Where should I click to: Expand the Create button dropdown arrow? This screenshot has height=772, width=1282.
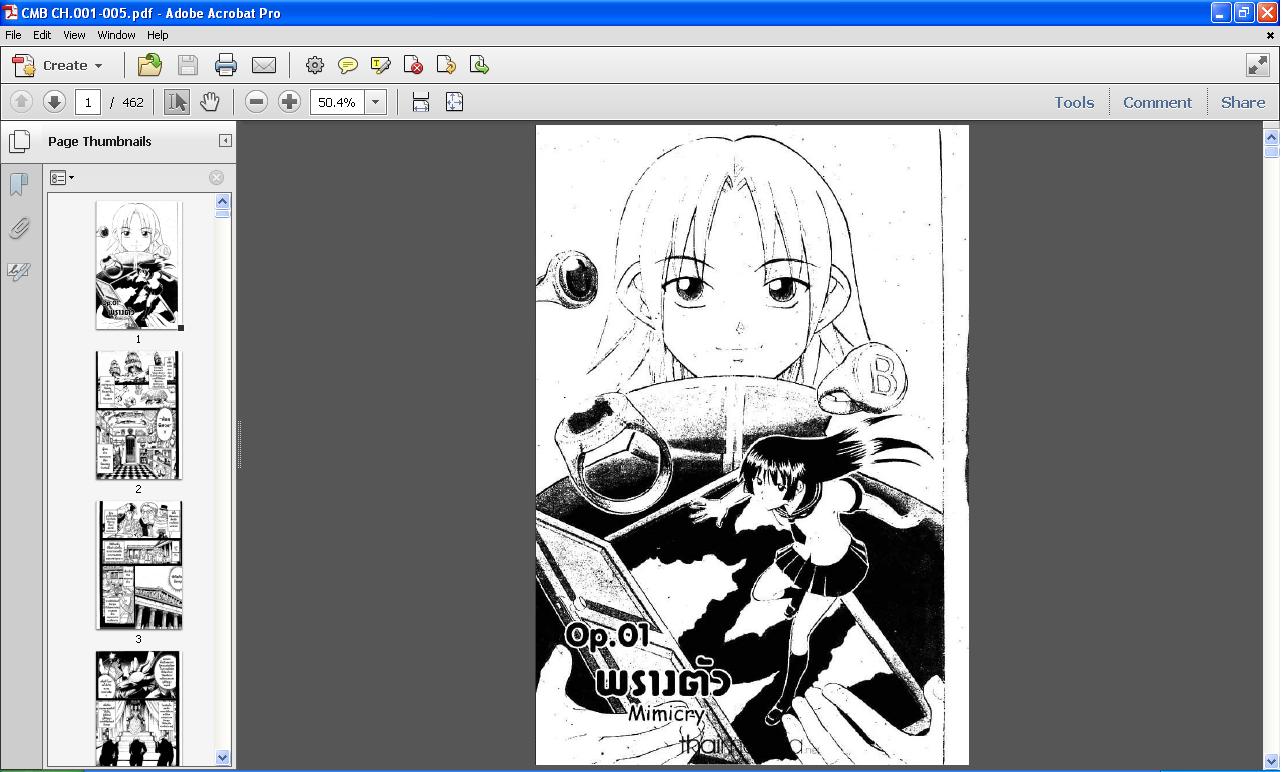pos(98,66)
